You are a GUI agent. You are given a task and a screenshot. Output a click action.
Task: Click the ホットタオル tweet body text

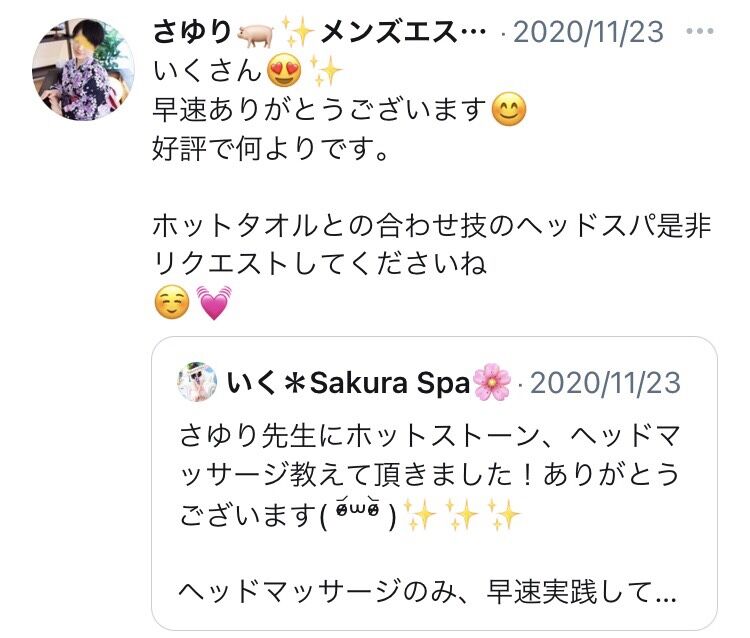[432, 244]
